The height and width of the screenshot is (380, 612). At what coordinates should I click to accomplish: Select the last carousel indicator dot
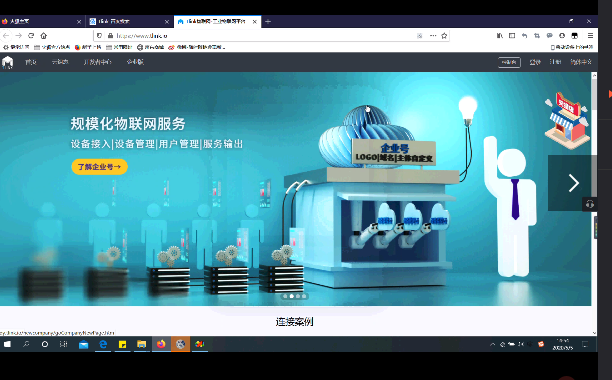(x=304, y=296)
